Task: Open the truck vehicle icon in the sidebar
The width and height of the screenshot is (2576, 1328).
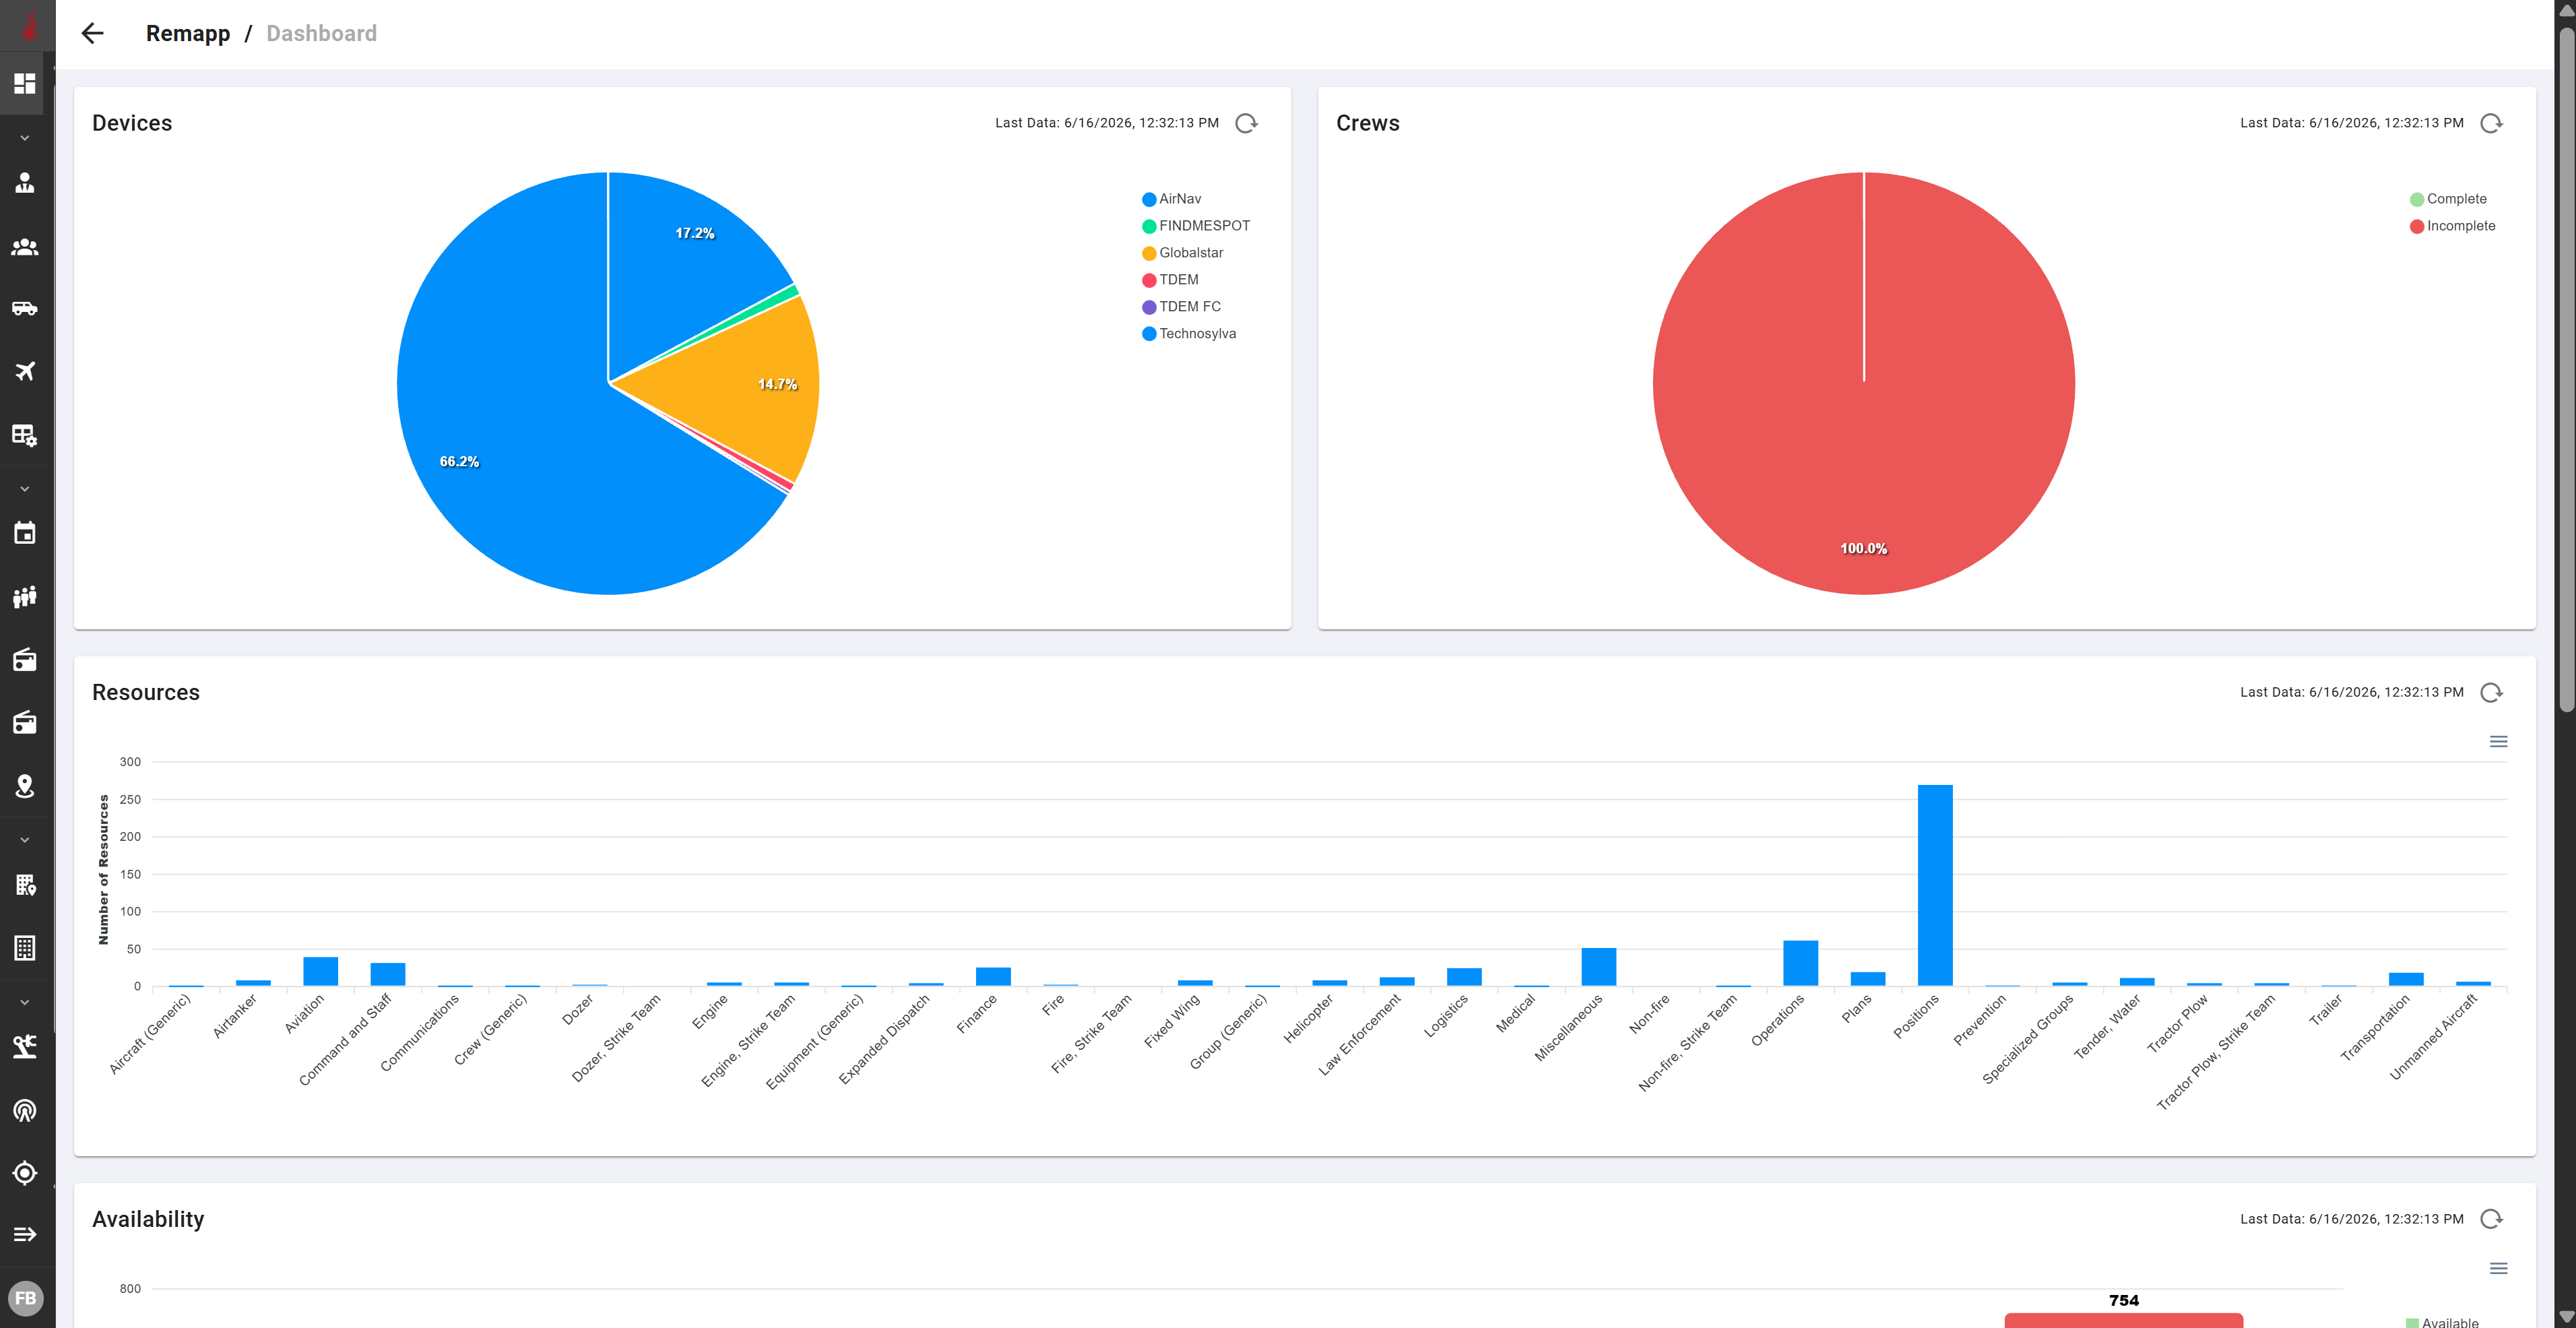Action: (x=25, y=309)
